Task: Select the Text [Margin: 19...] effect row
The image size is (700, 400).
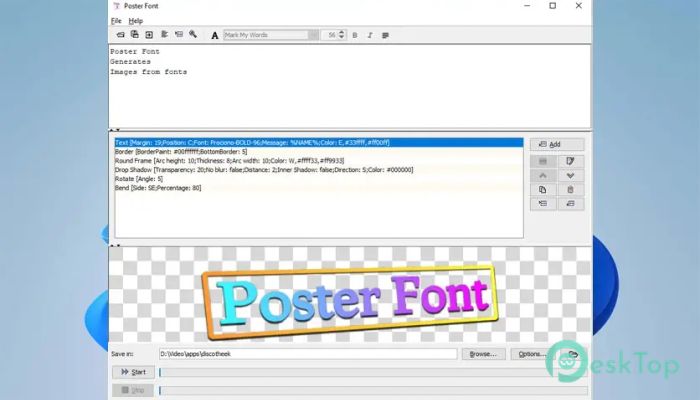Action: tap(319, 143)
